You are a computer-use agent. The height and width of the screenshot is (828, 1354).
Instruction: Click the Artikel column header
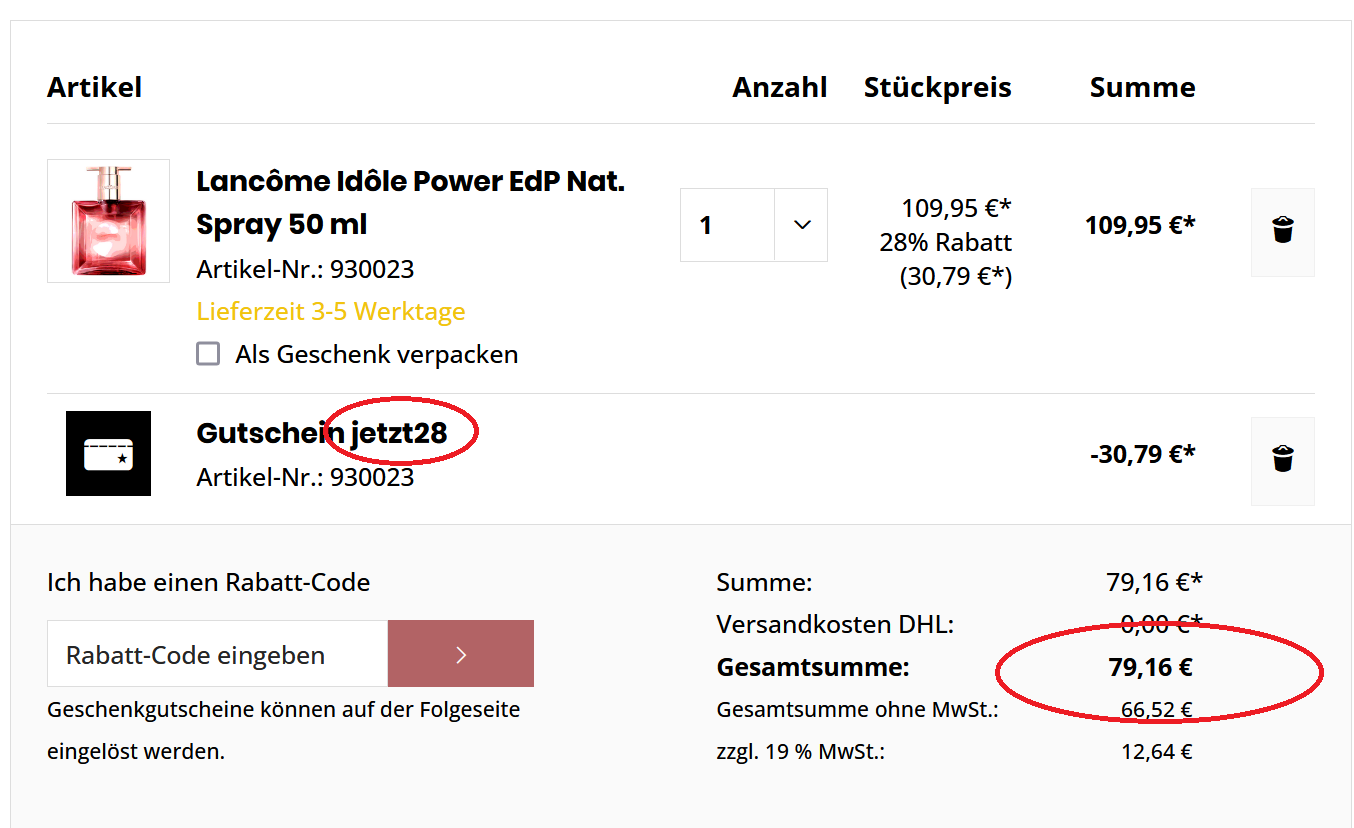pos(94,87)
